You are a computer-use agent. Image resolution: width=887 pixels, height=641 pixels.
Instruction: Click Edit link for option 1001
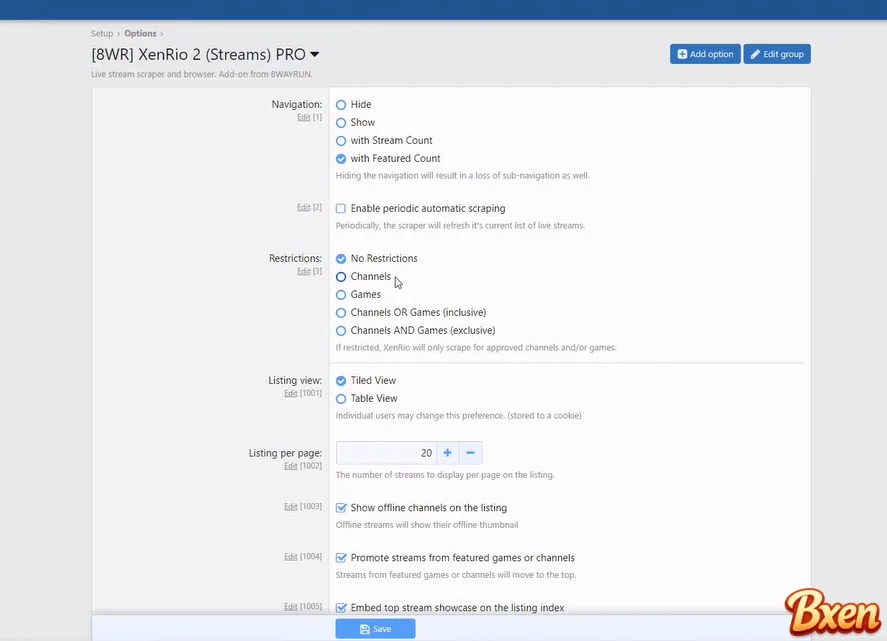coord(291,393)
